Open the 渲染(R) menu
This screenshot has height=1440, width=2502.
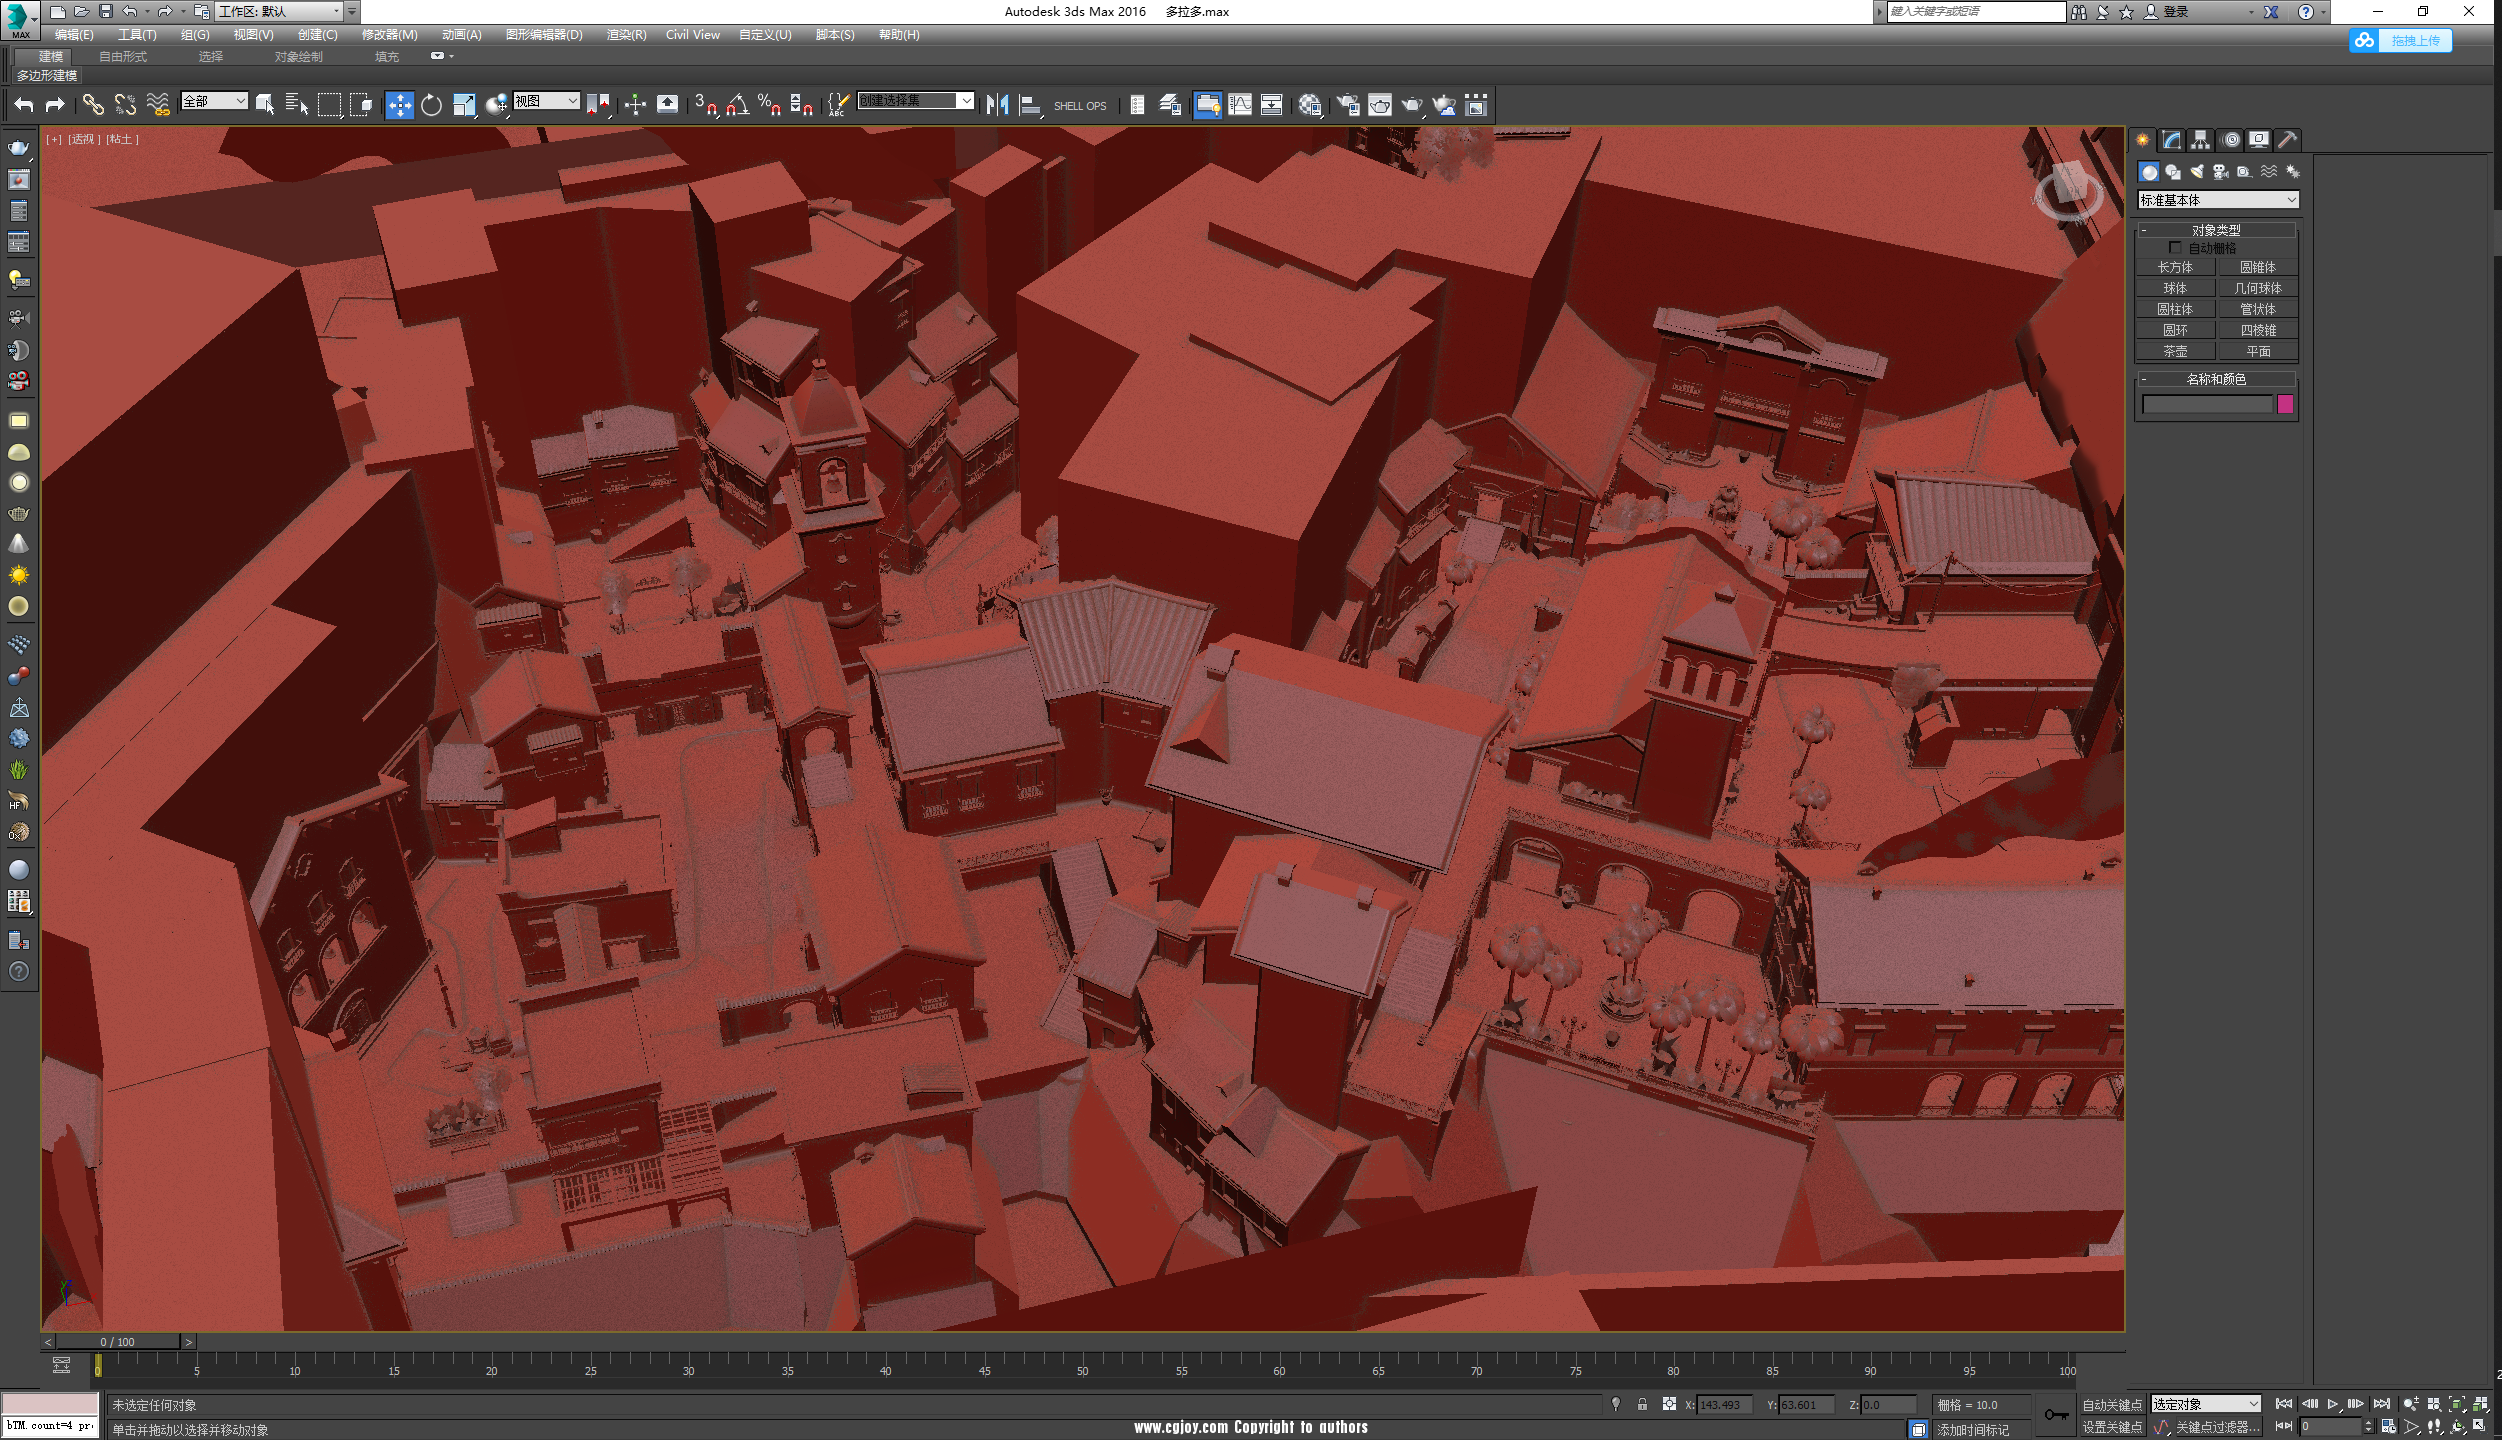click(x=625, y=35)
